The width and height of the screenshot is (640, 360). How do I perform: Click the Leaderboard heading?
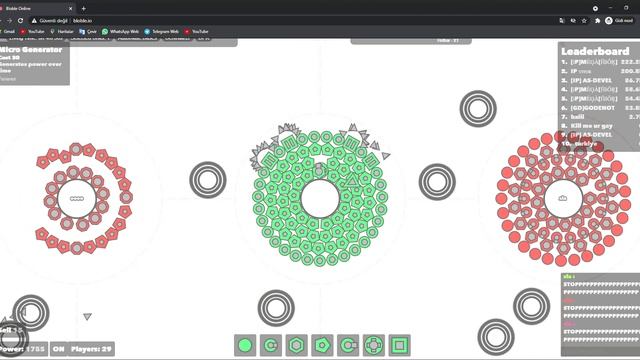tap(595, 51)
